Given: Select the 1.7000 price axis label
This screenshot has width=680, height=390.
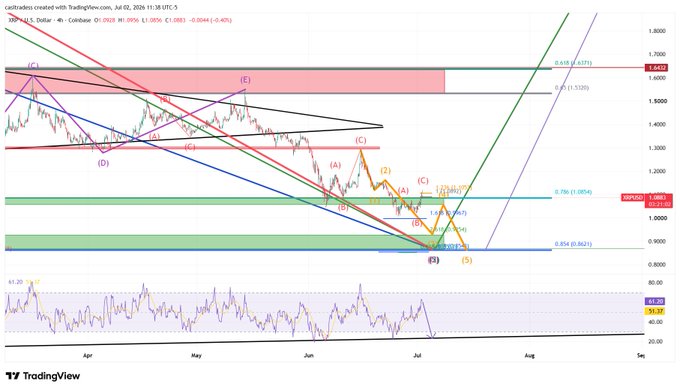Looking at the screenshot, I should (657, 54).
